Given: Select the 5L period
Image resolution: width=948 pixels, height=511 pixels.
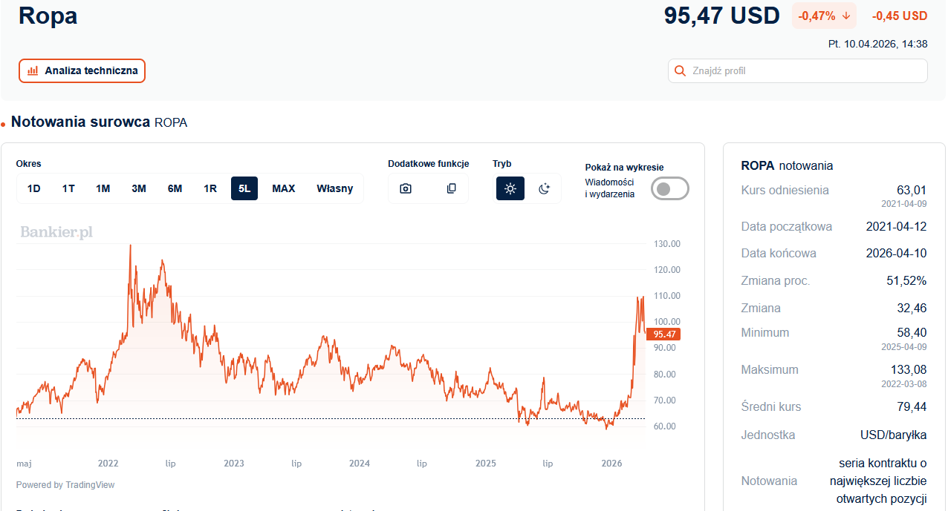Looking at the screenshot, I should (x=244, y=189).
